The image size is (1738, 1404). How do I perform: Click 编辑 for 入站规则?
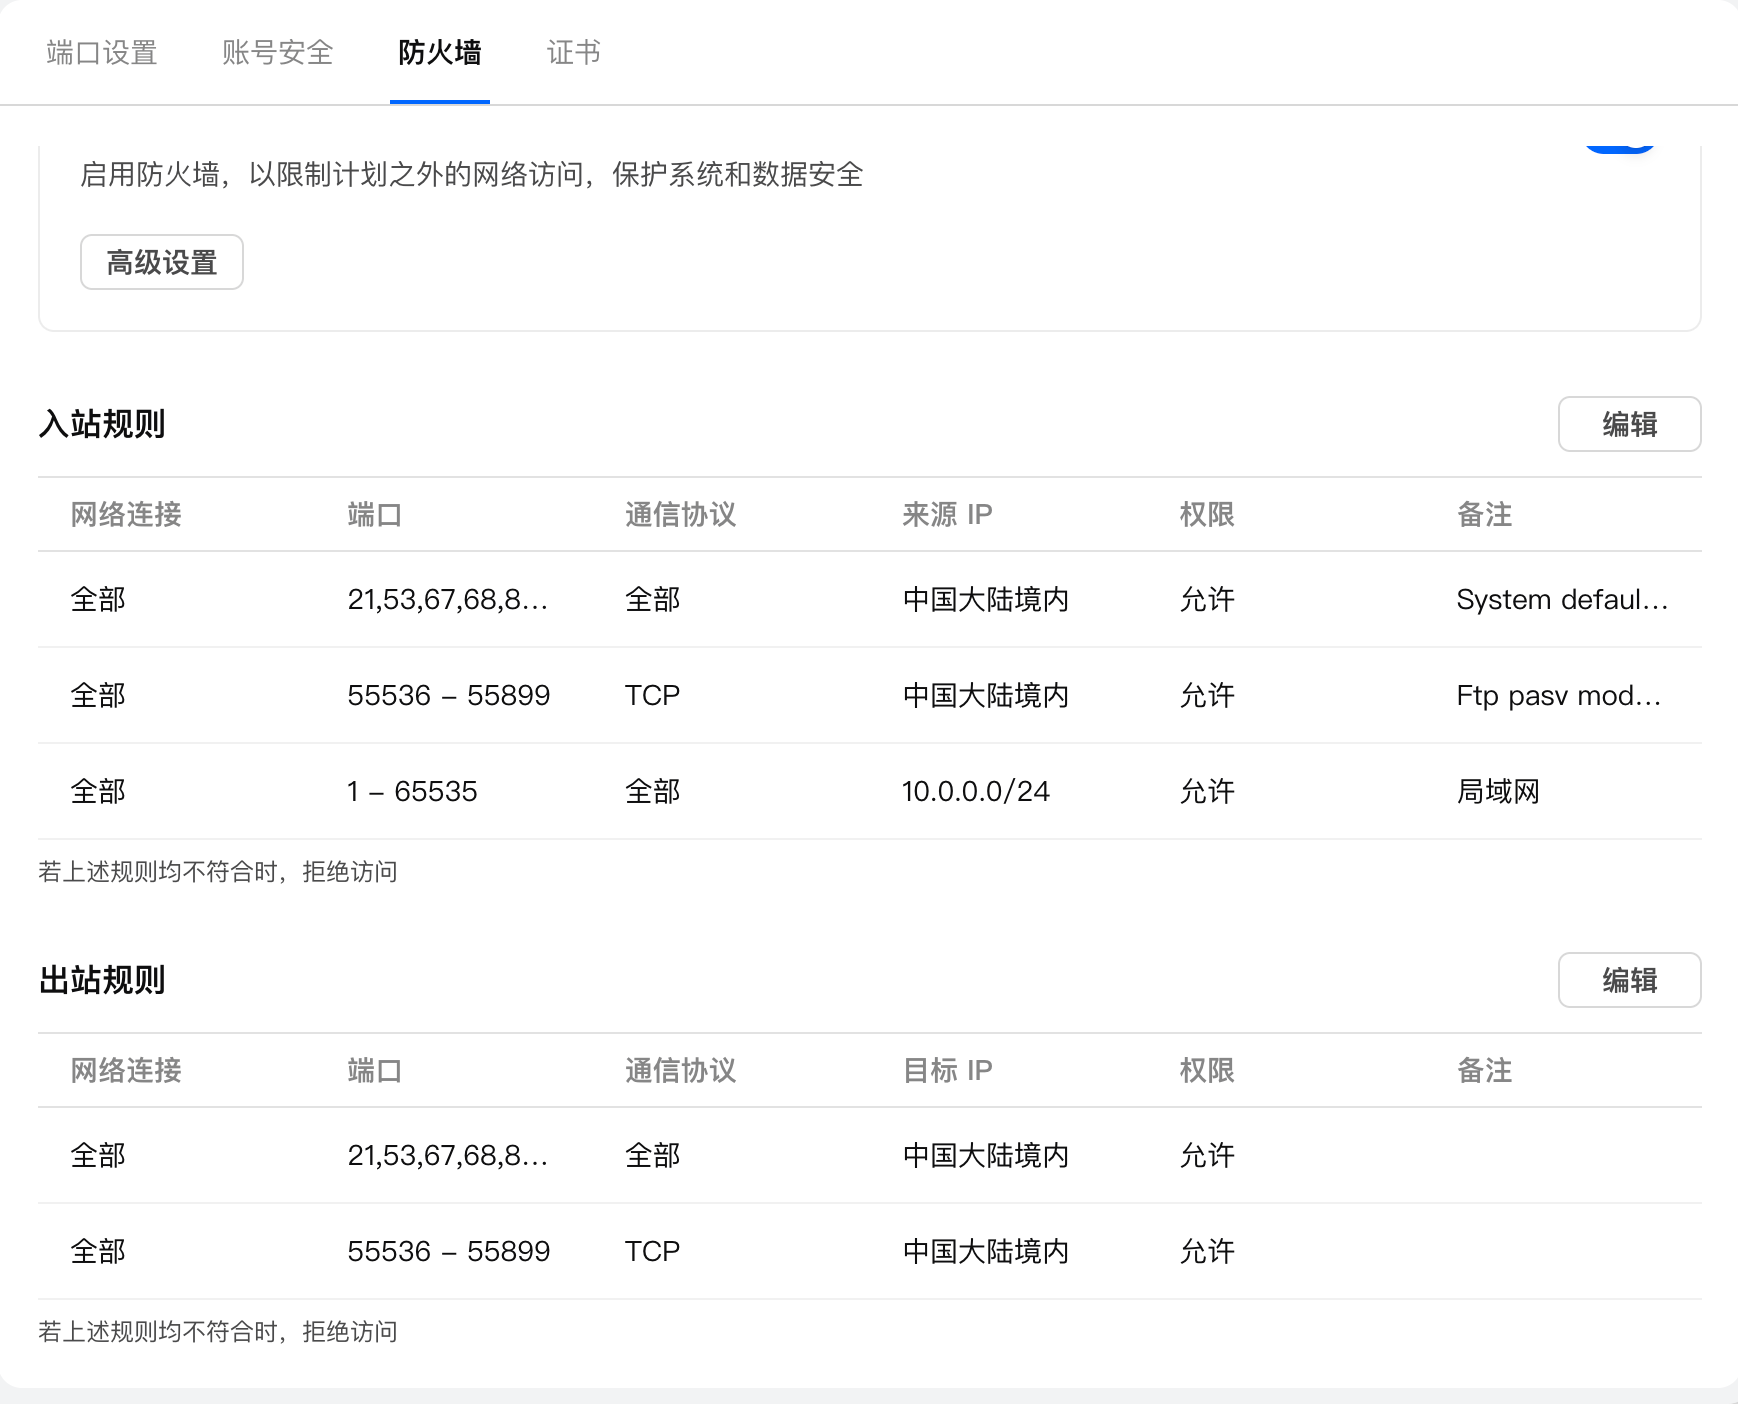point(1629,424)
